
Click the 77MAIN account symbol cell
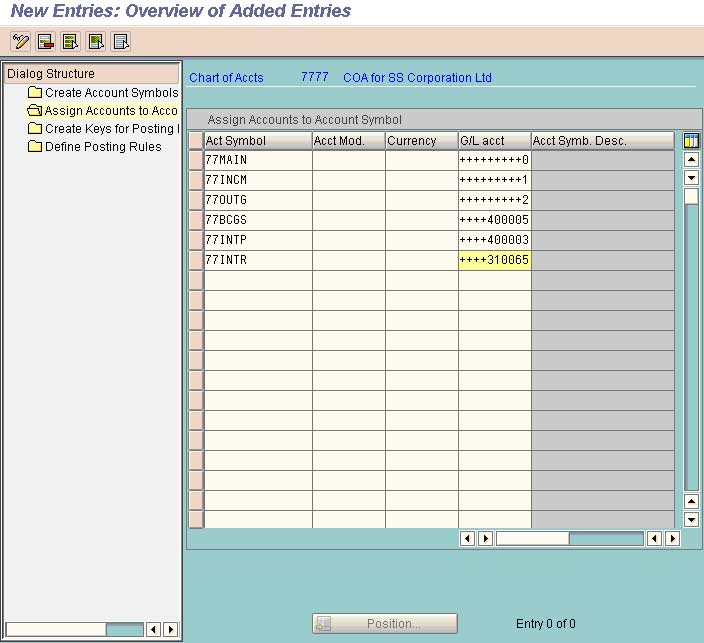click(258, 160)
